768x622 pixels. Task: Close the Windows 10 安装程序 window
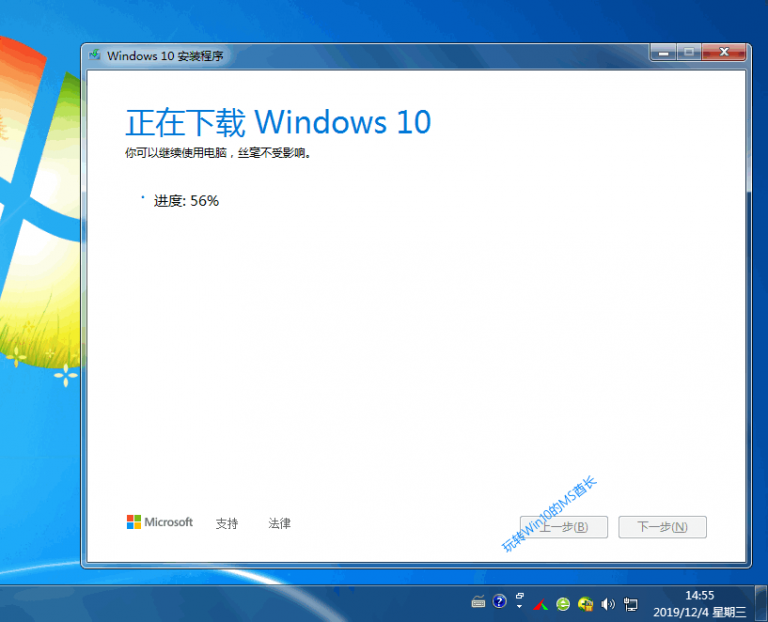724,52
